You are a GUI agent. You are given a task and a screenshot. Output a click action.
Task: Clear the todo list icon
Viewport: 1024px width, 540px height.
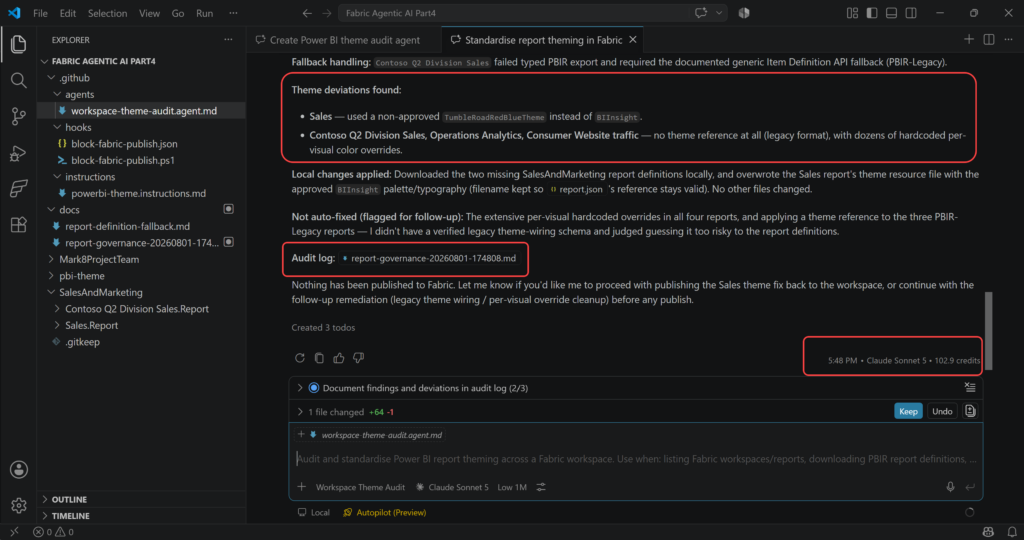tap(970, 388)
